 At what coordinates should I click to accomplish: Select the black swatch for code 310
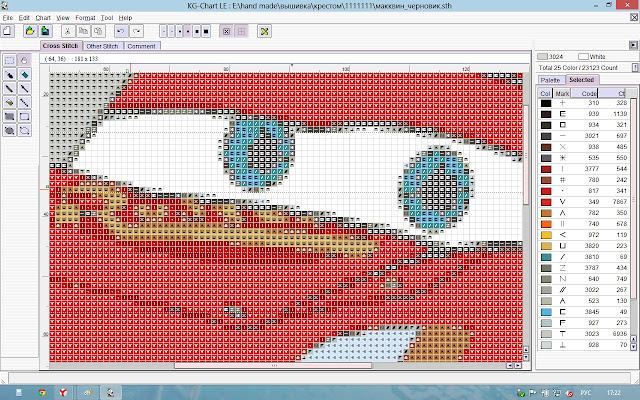[x=546, y=103]
